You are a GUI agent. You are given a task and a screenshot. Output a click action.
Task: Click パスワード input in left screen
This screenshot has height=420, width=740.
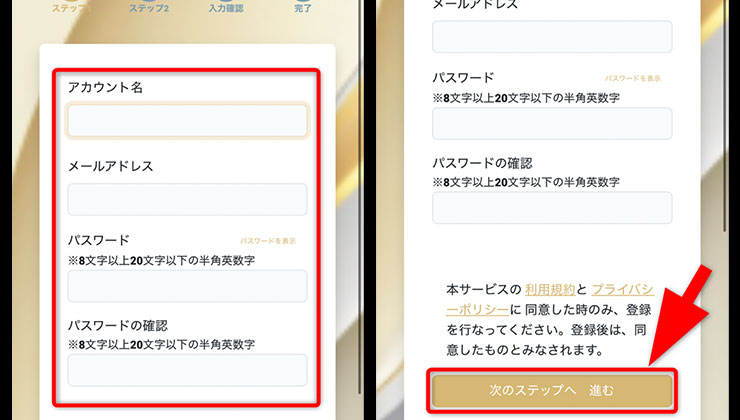click(x=187, y=286)
